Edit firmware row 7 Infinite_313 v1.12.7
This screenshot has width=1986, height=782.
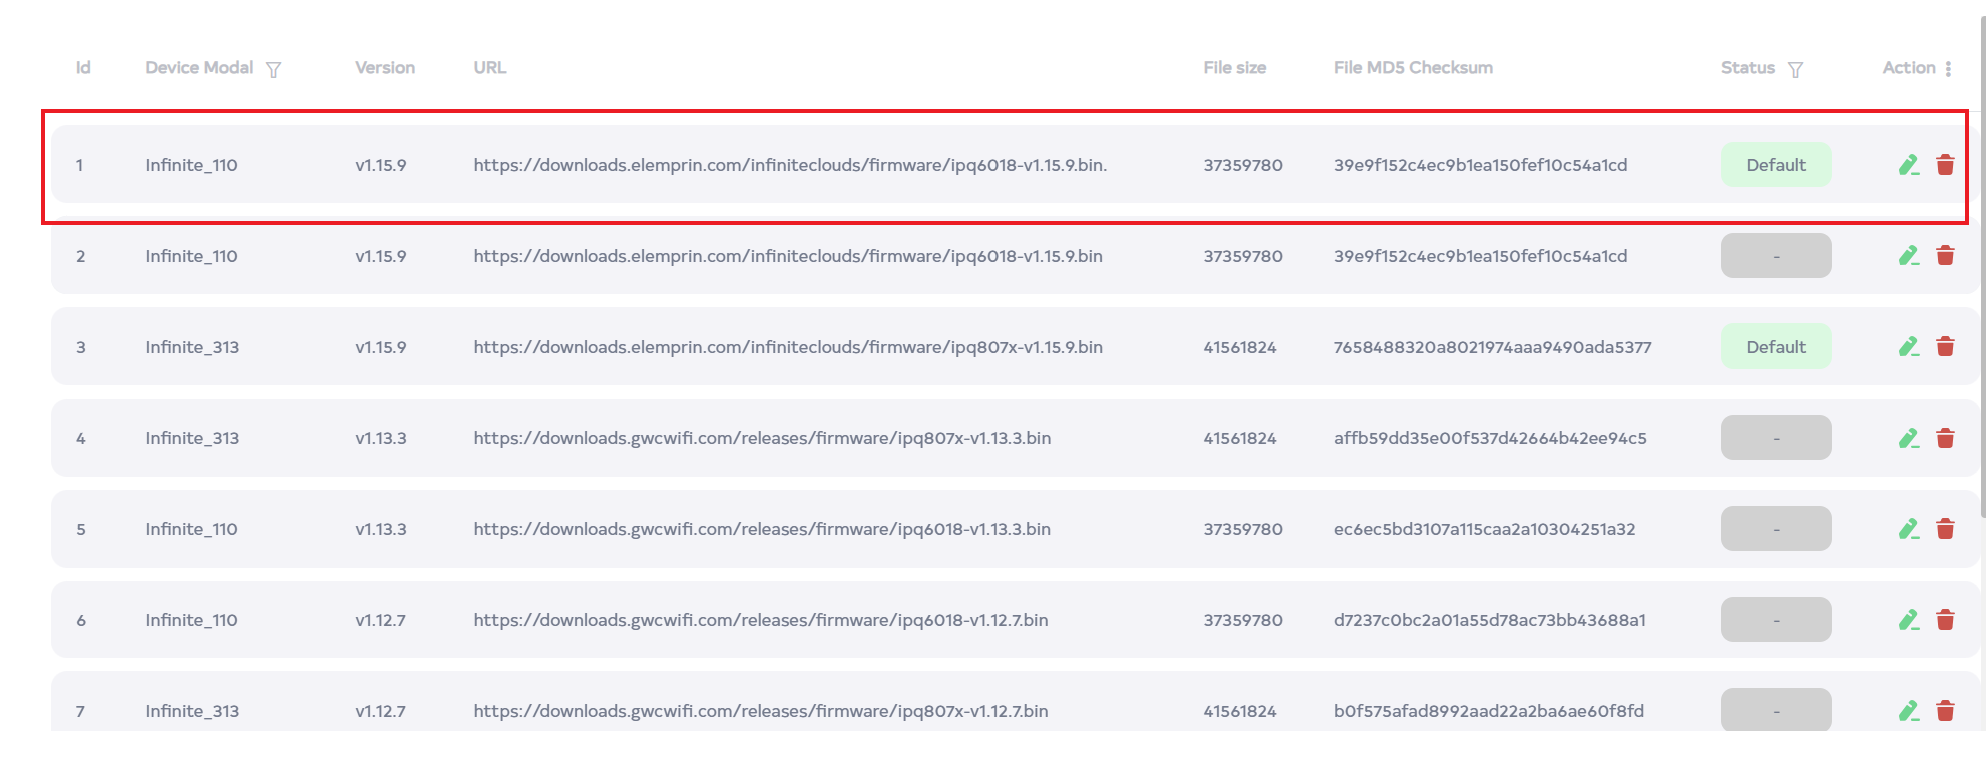tap(1908, 711)
